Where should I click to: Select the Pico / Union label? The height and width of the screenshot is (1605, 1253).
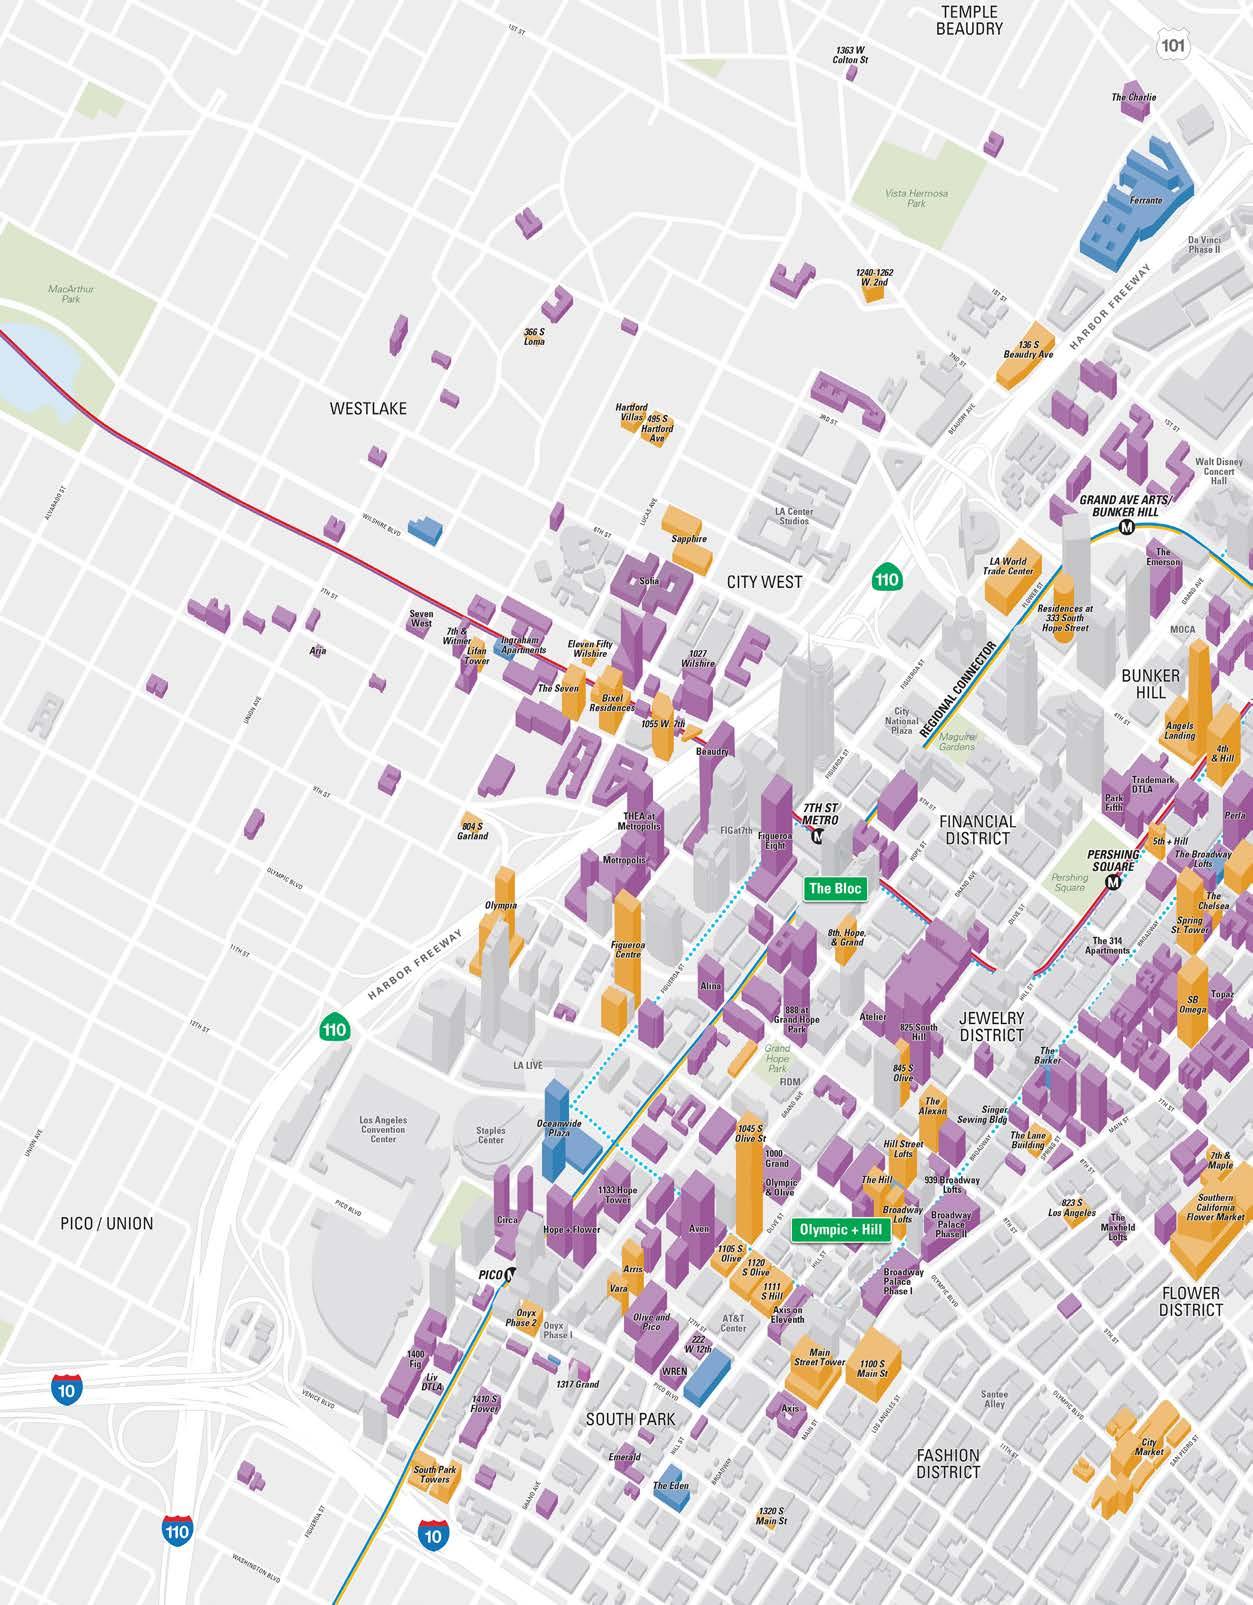(107, 1223)
